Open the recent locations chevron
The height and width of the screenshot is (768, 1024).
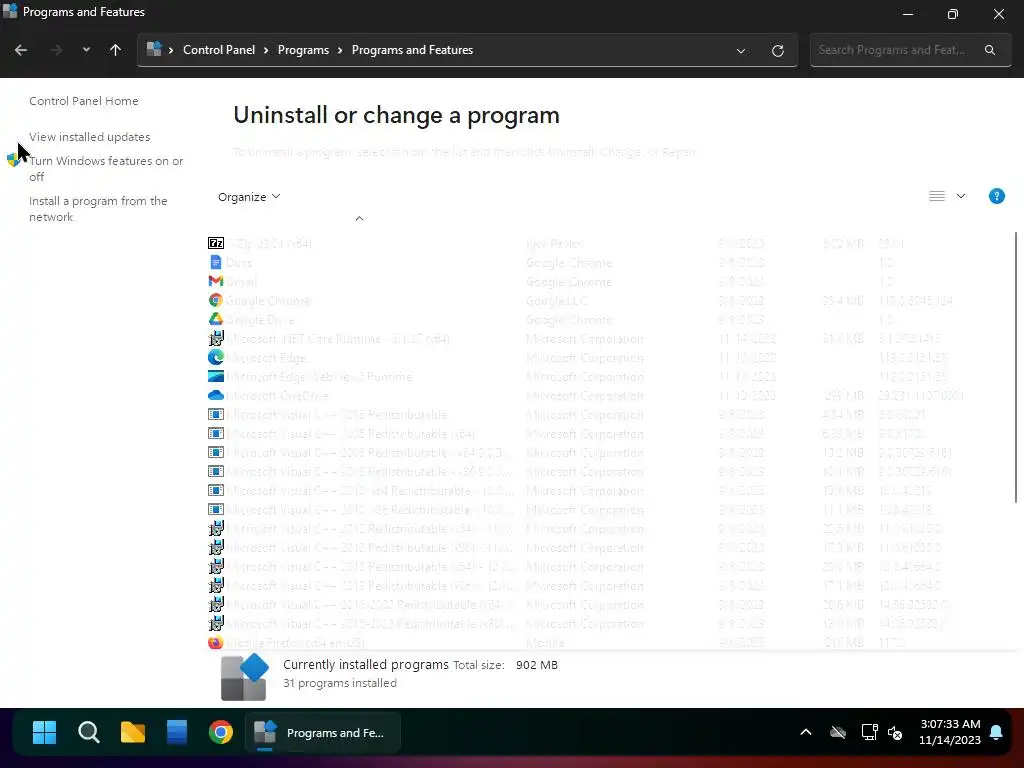[86, 50]
